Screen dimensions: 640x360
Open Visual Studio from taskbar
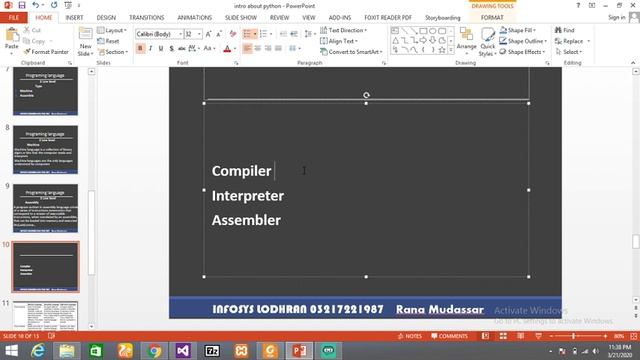[x=183, y=351]
